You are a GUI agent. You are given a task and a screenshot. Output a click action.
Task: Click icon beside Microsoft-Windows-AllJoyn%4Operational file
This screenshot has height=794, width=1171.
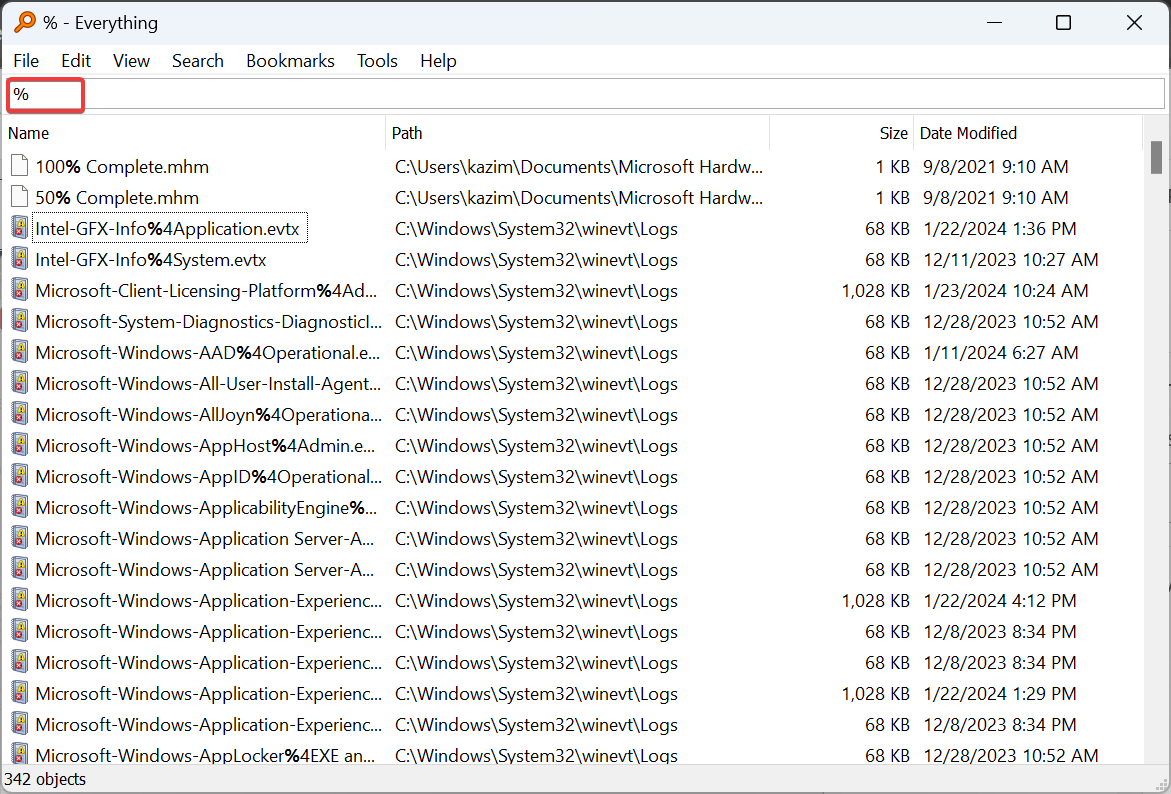(x=20, y=414)
